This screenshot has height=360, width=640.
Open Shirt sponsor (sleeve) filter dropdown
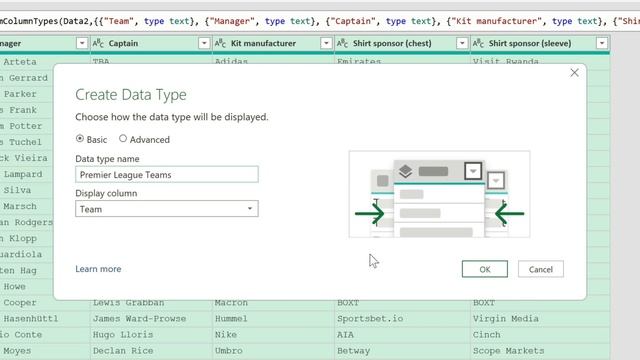coord(602,43)
